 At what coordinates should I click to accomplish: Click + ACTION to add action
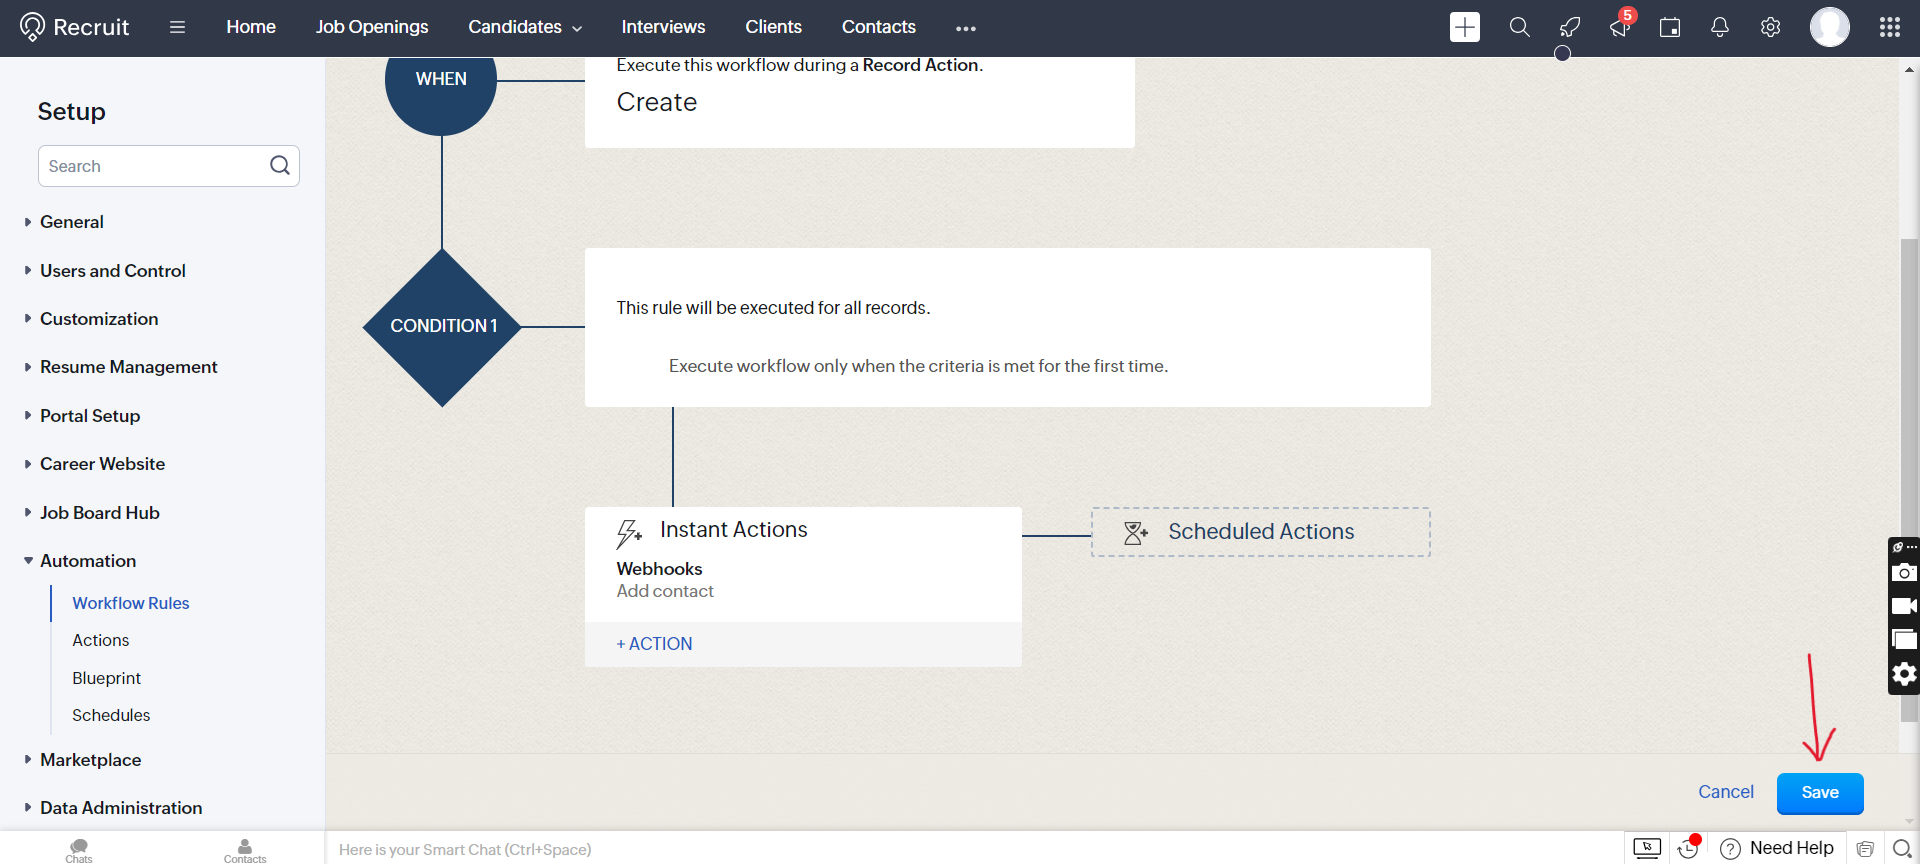(655, 644)
